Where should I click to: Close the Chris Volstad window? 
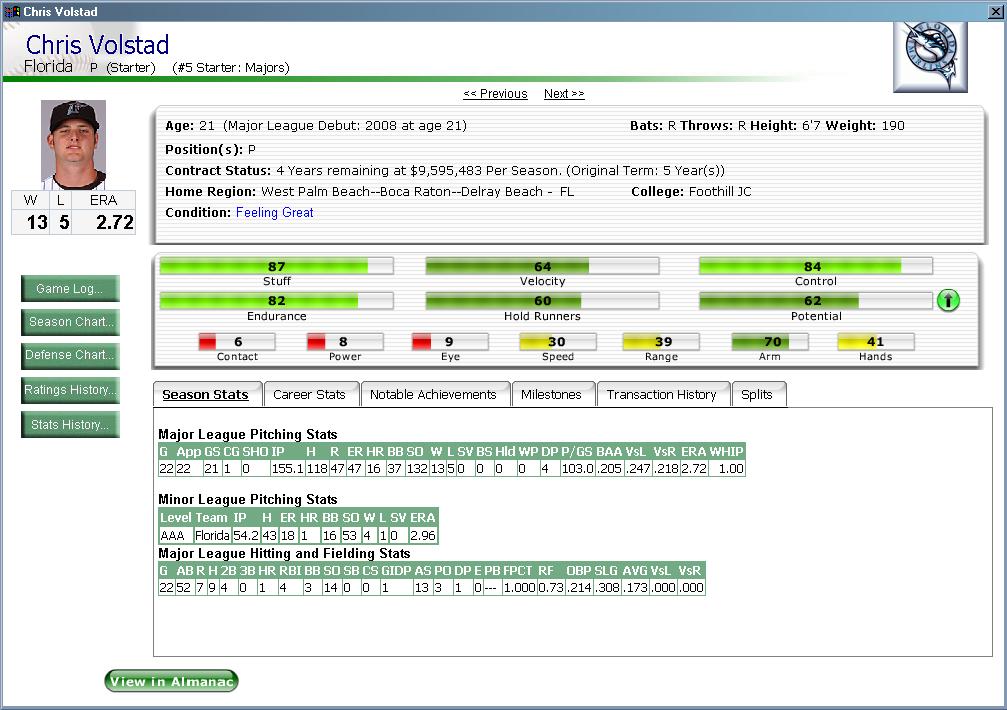[x=995, y=11]
